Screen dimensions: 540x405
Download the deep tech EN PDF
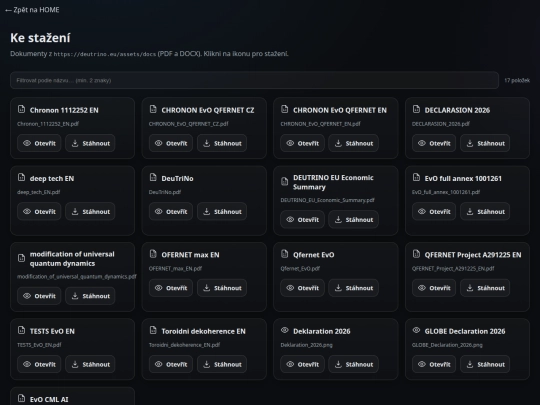click(90, 211)
